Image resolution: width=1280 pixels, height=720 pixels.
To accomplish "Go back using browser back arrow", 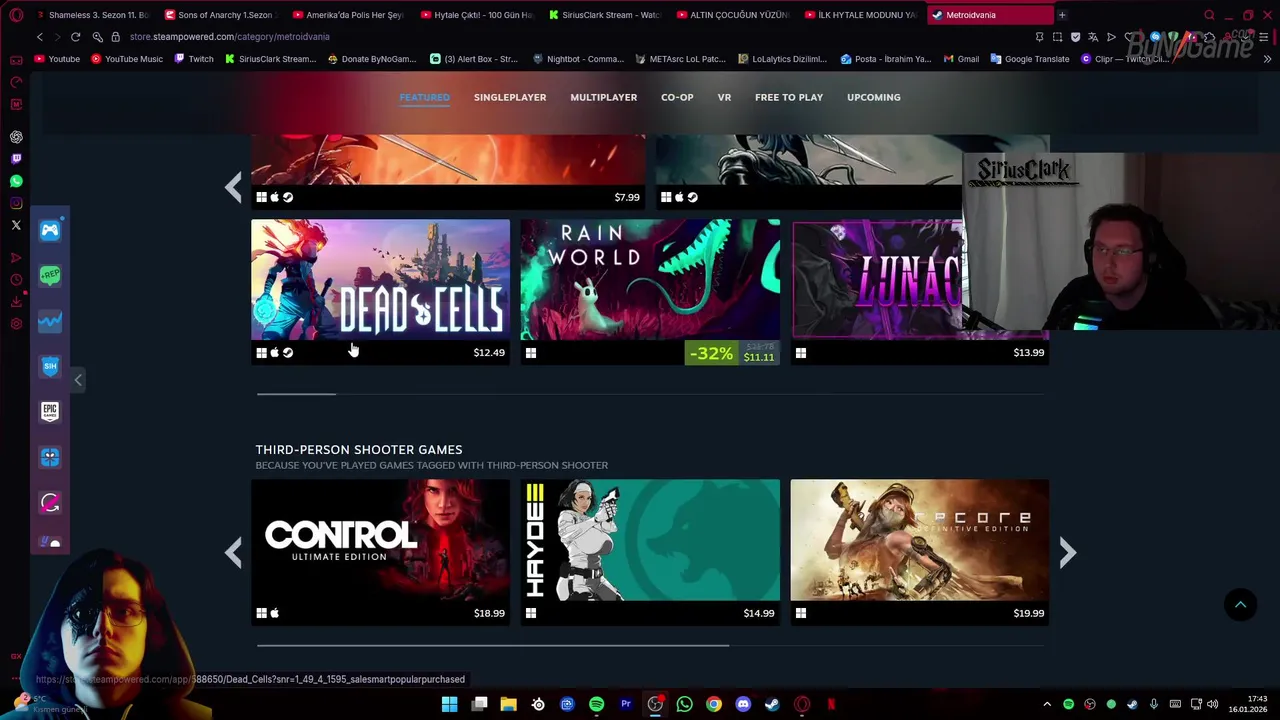I will coord(40,37).
